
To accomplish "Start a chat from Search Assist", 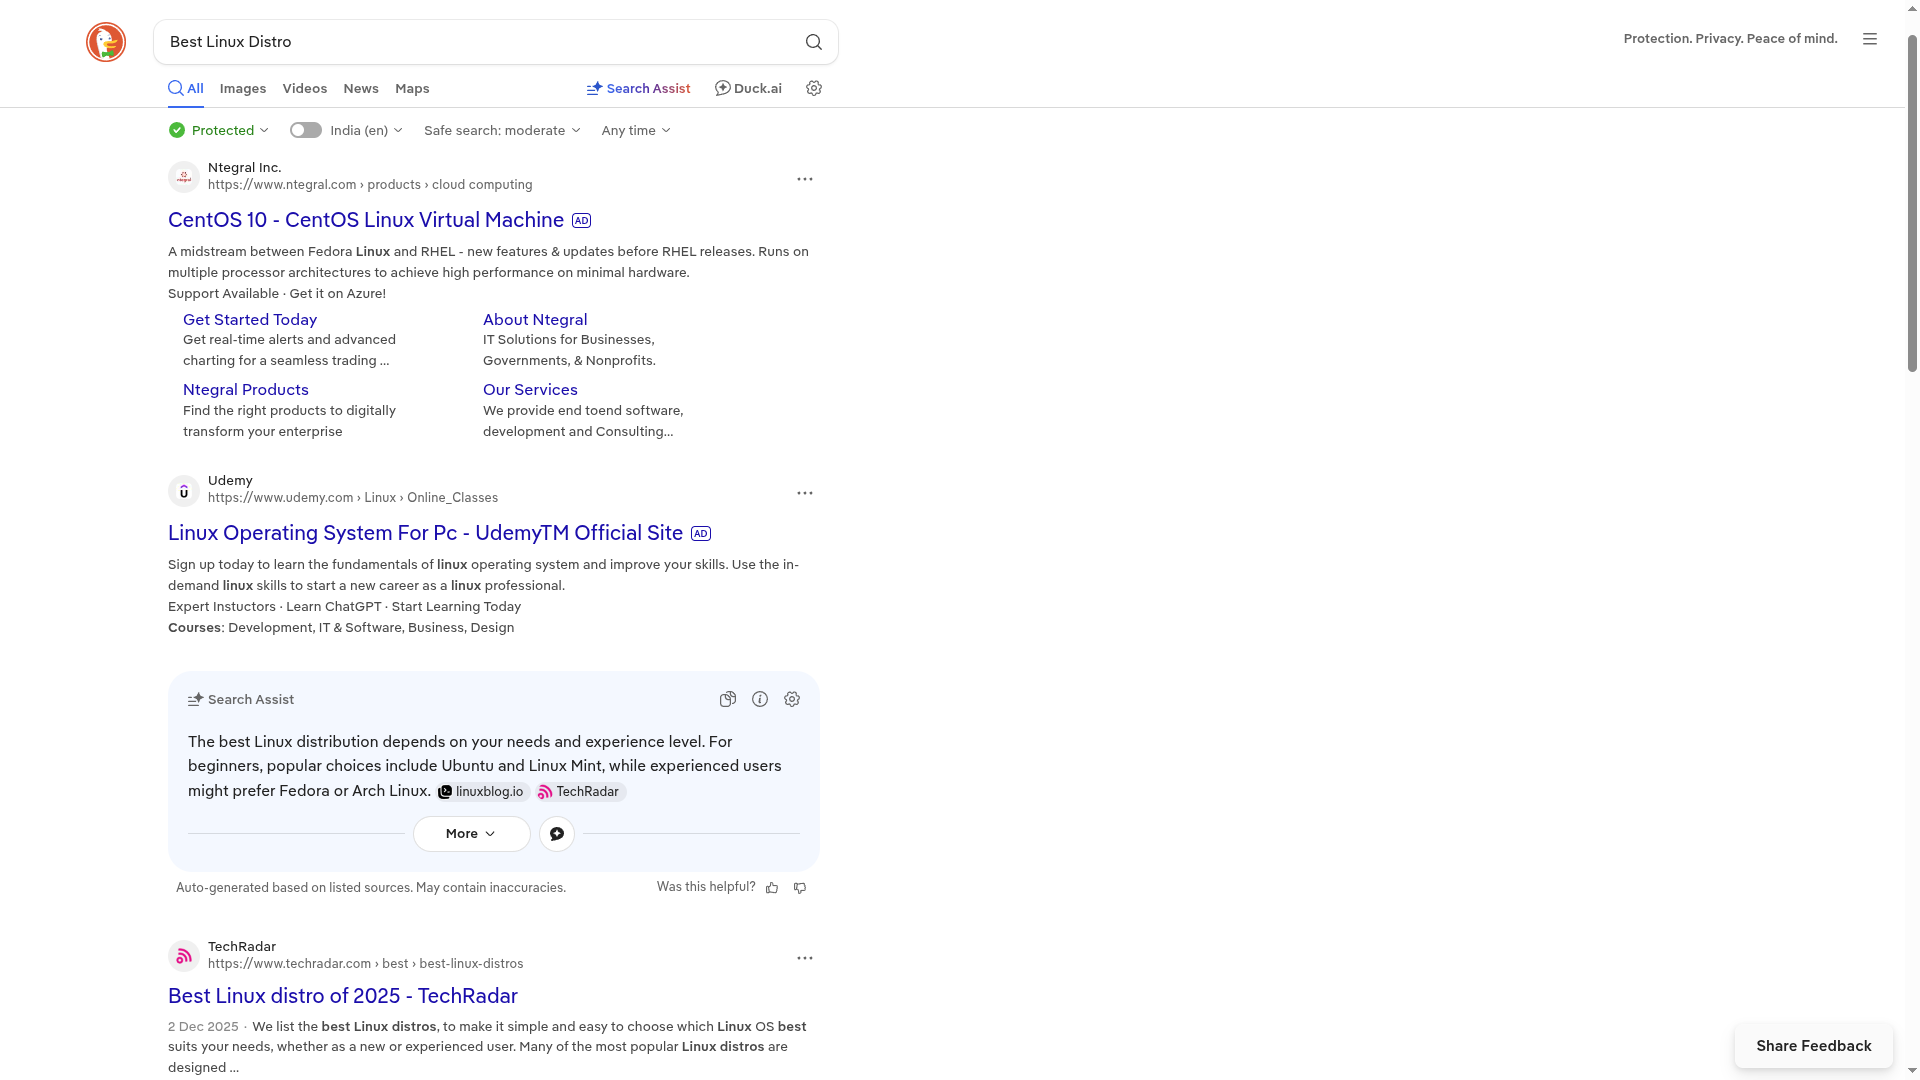I will [556, 833].
